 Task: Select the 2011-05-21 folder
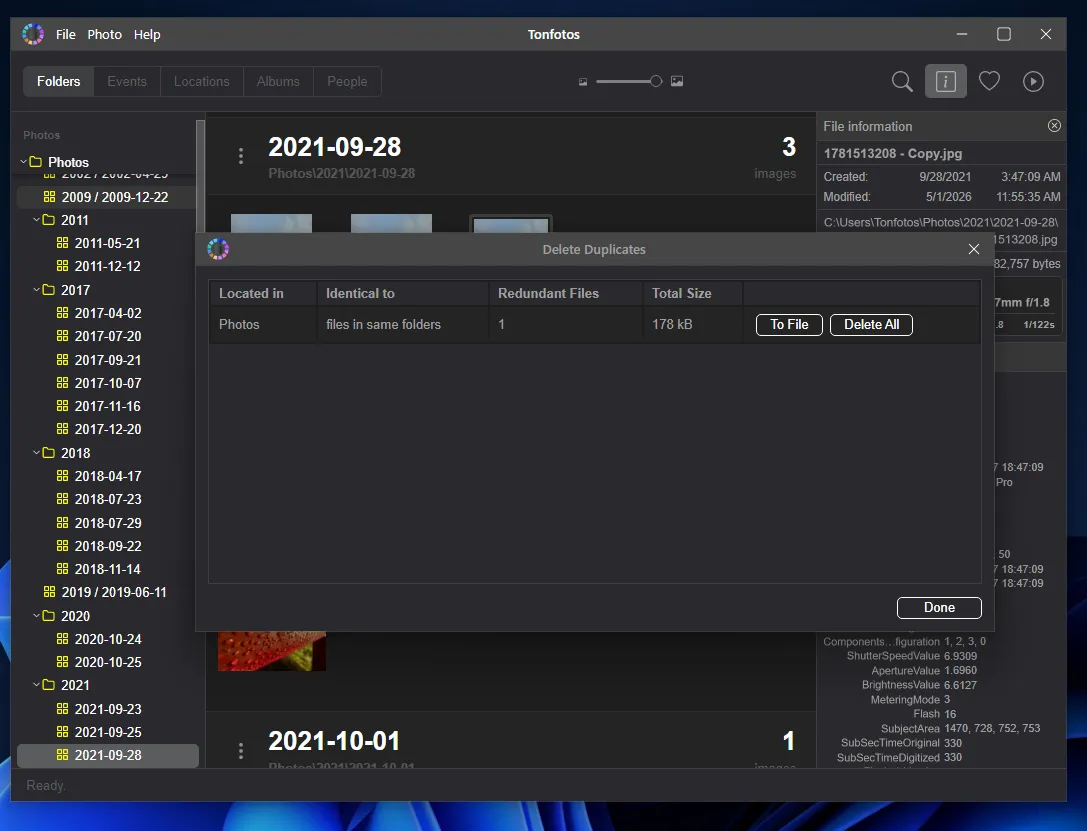(x=107, y=243)
